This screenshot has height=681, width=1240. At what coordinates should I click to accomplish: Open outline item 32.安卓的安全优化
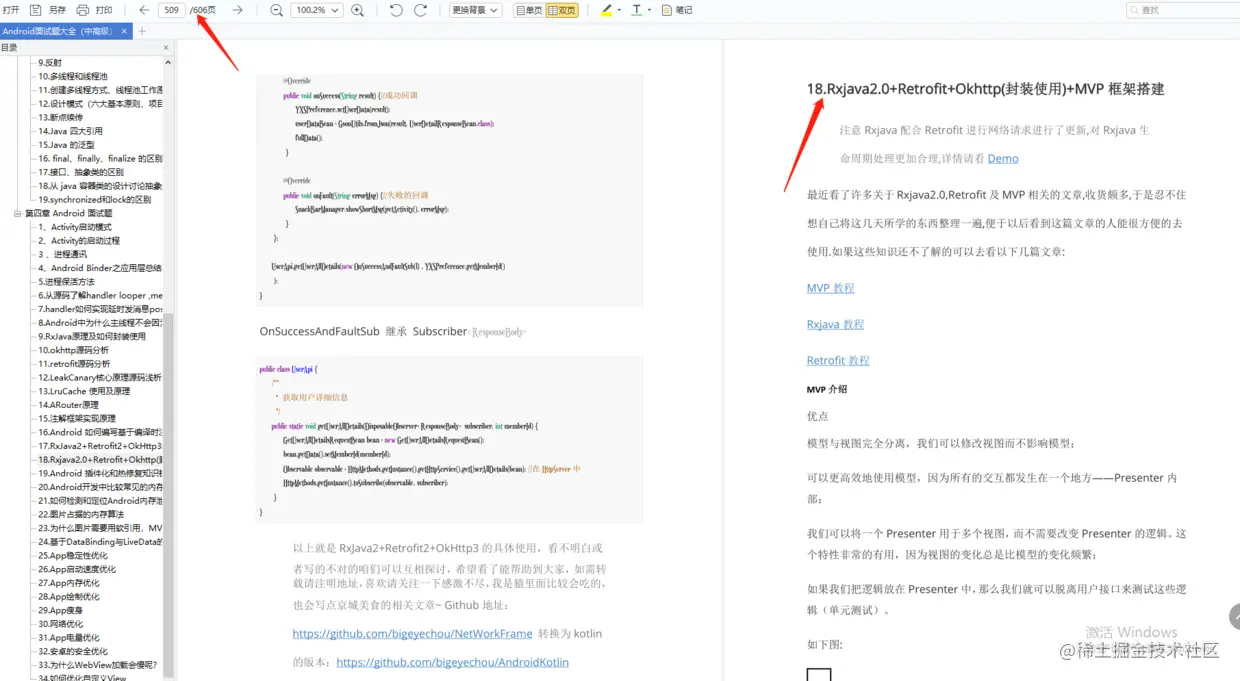pos(73,651)
